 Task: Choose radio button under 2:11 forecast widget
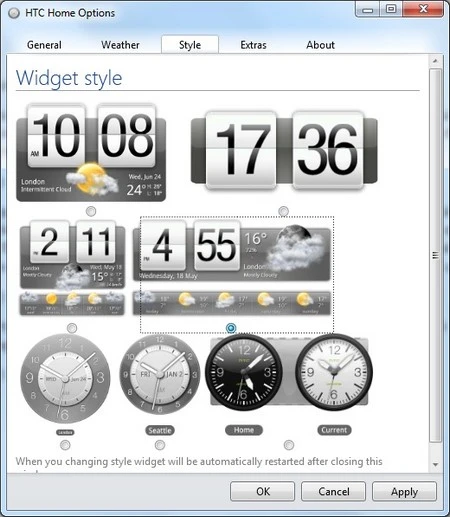point(72,328)
